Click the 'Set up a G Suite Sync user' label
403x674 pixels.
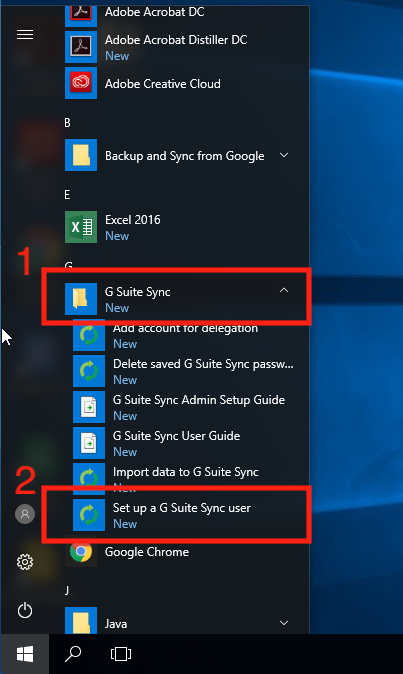point(182,509)
